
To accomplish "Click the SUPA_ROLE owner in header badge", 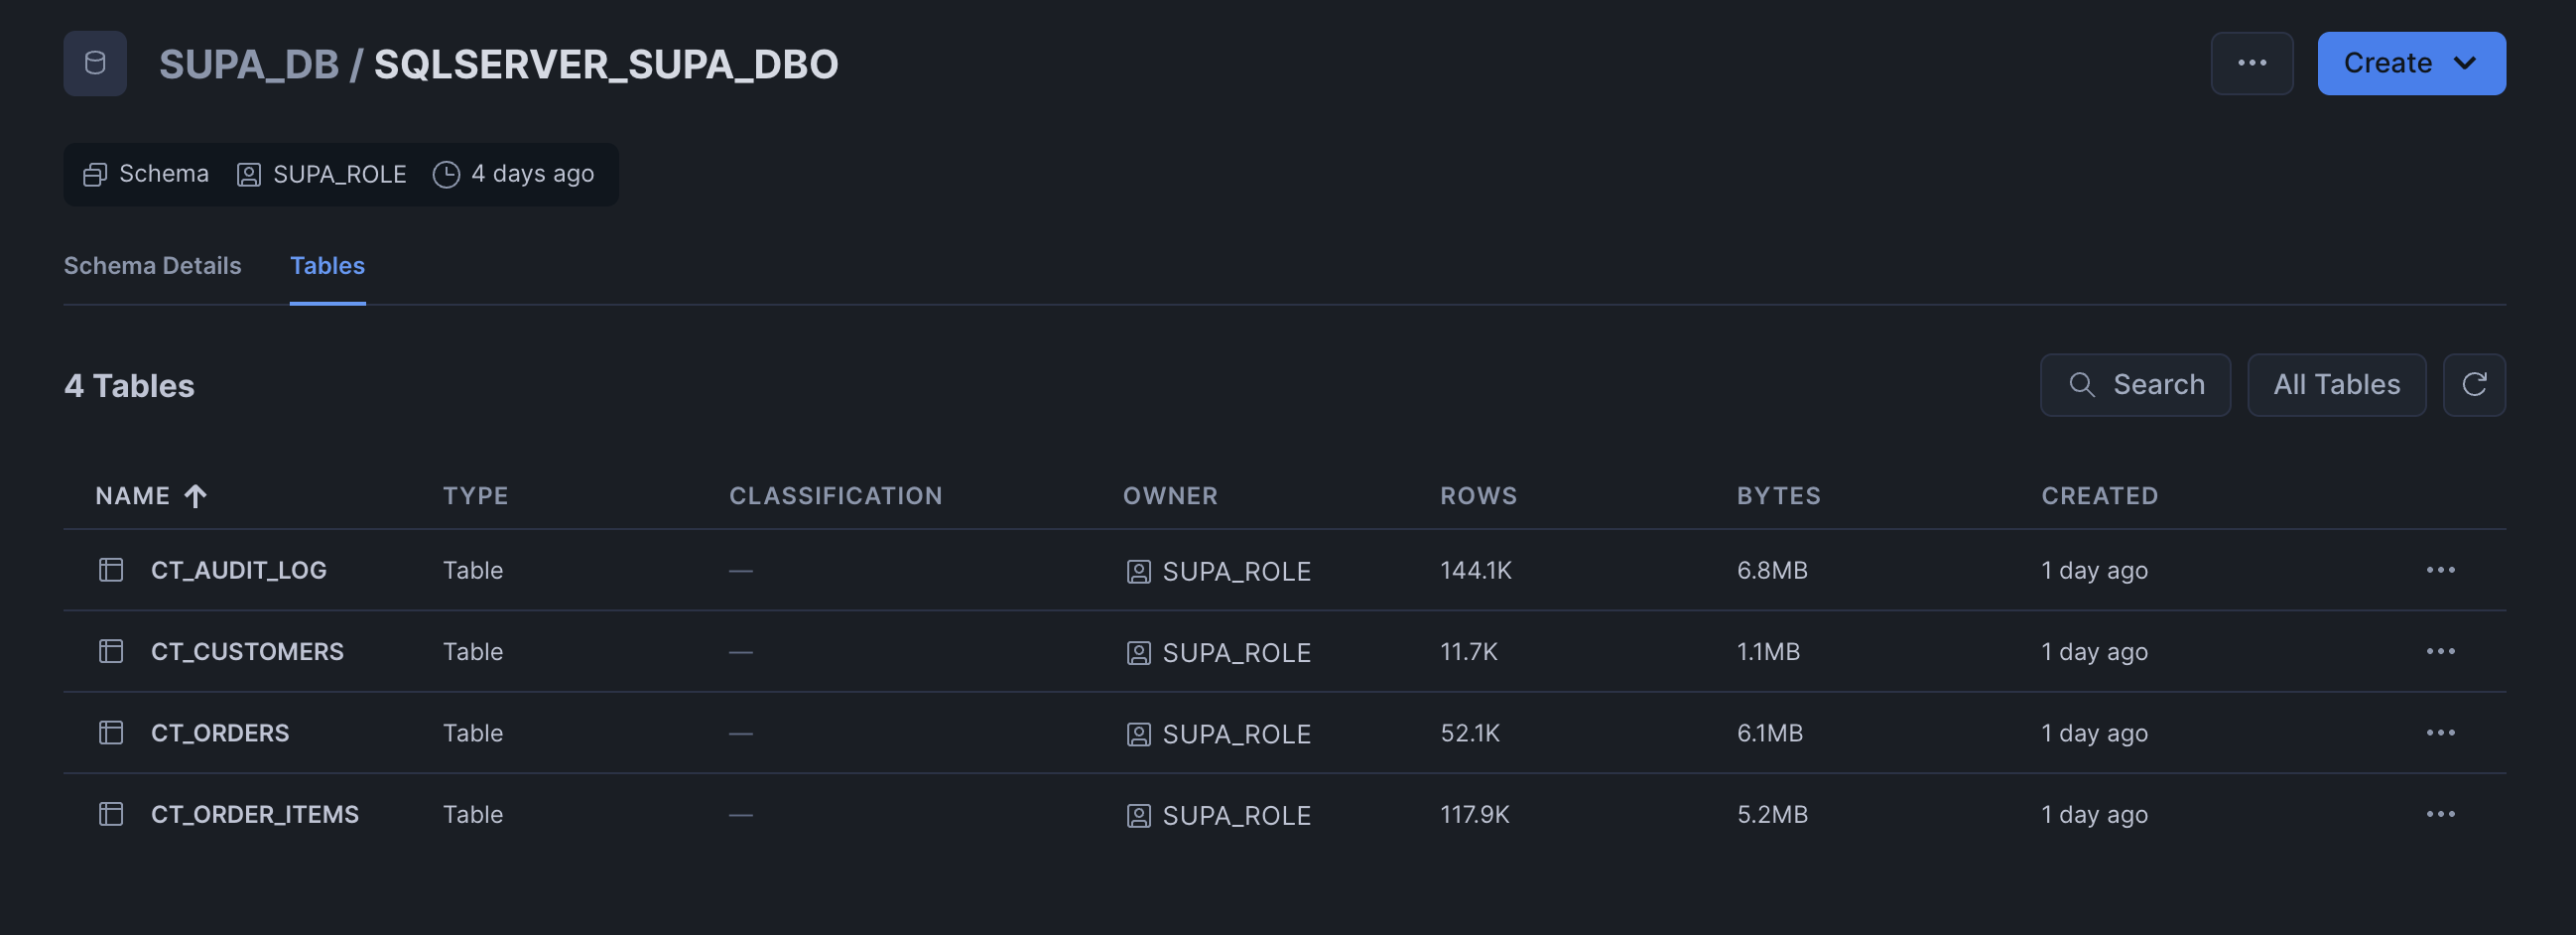I will pyautogui.click(x=338, y=174).
